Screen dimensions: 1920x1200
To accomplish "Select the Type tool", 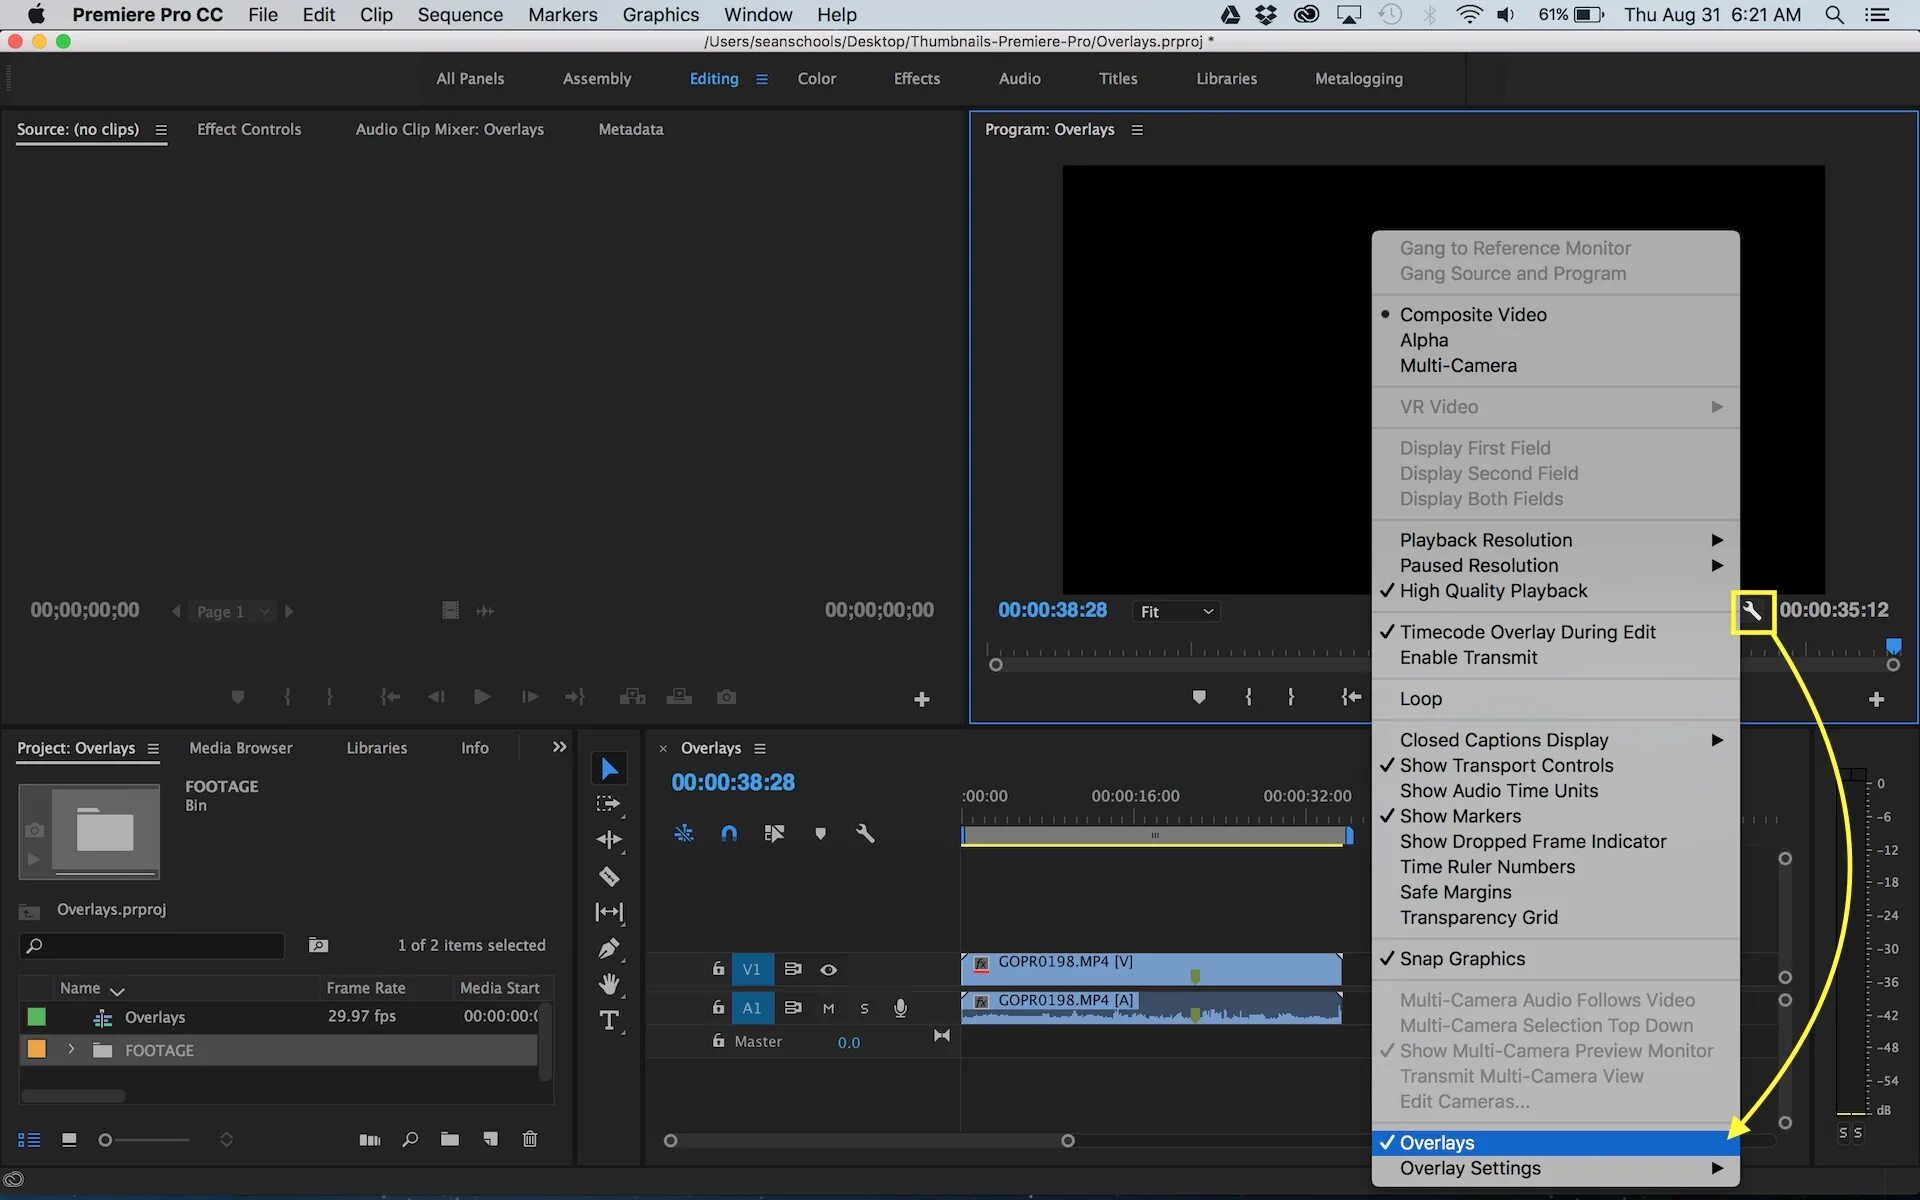I will 608,1021.
